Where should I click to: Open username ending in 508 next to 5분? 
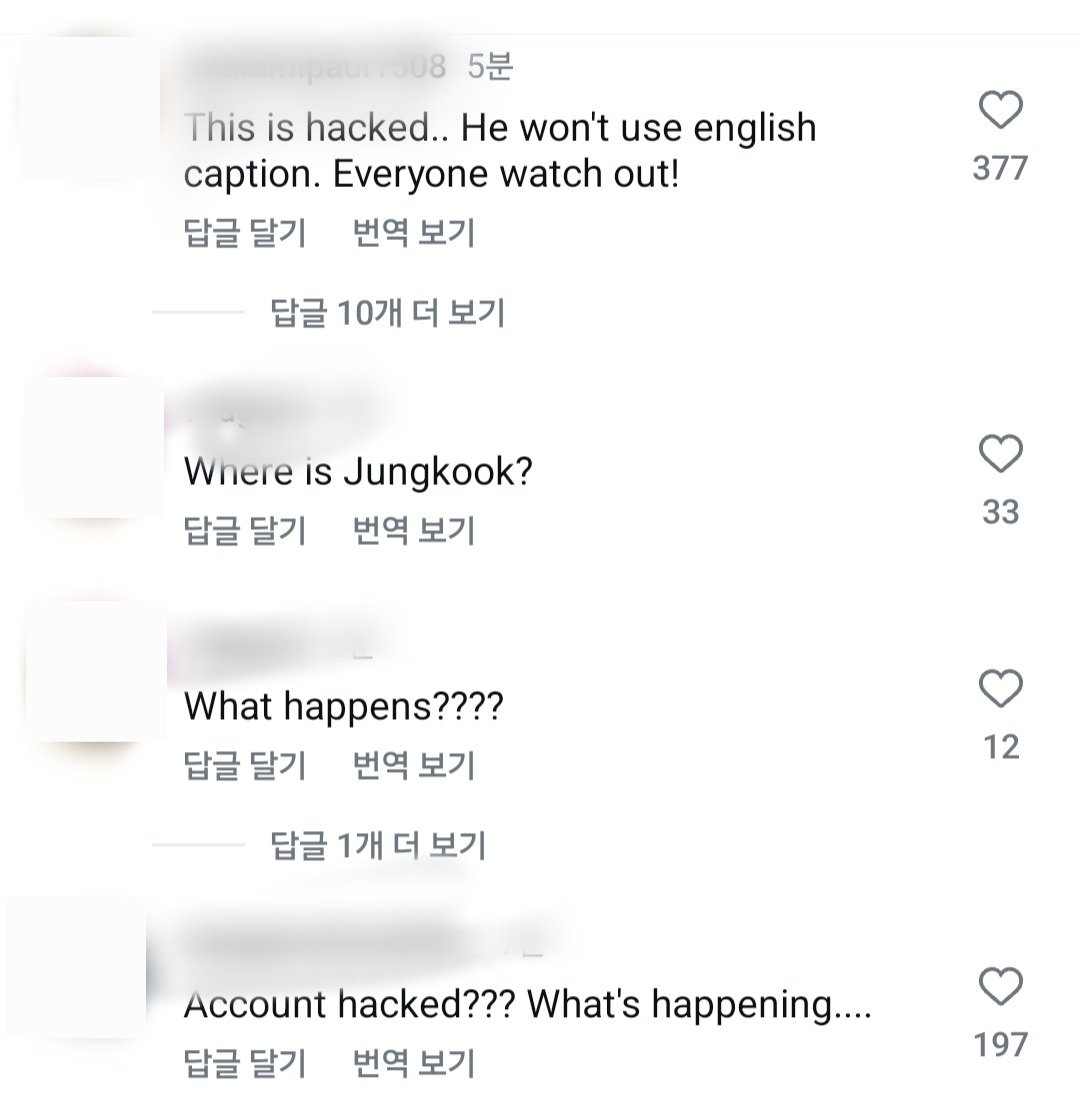[316, 67]
